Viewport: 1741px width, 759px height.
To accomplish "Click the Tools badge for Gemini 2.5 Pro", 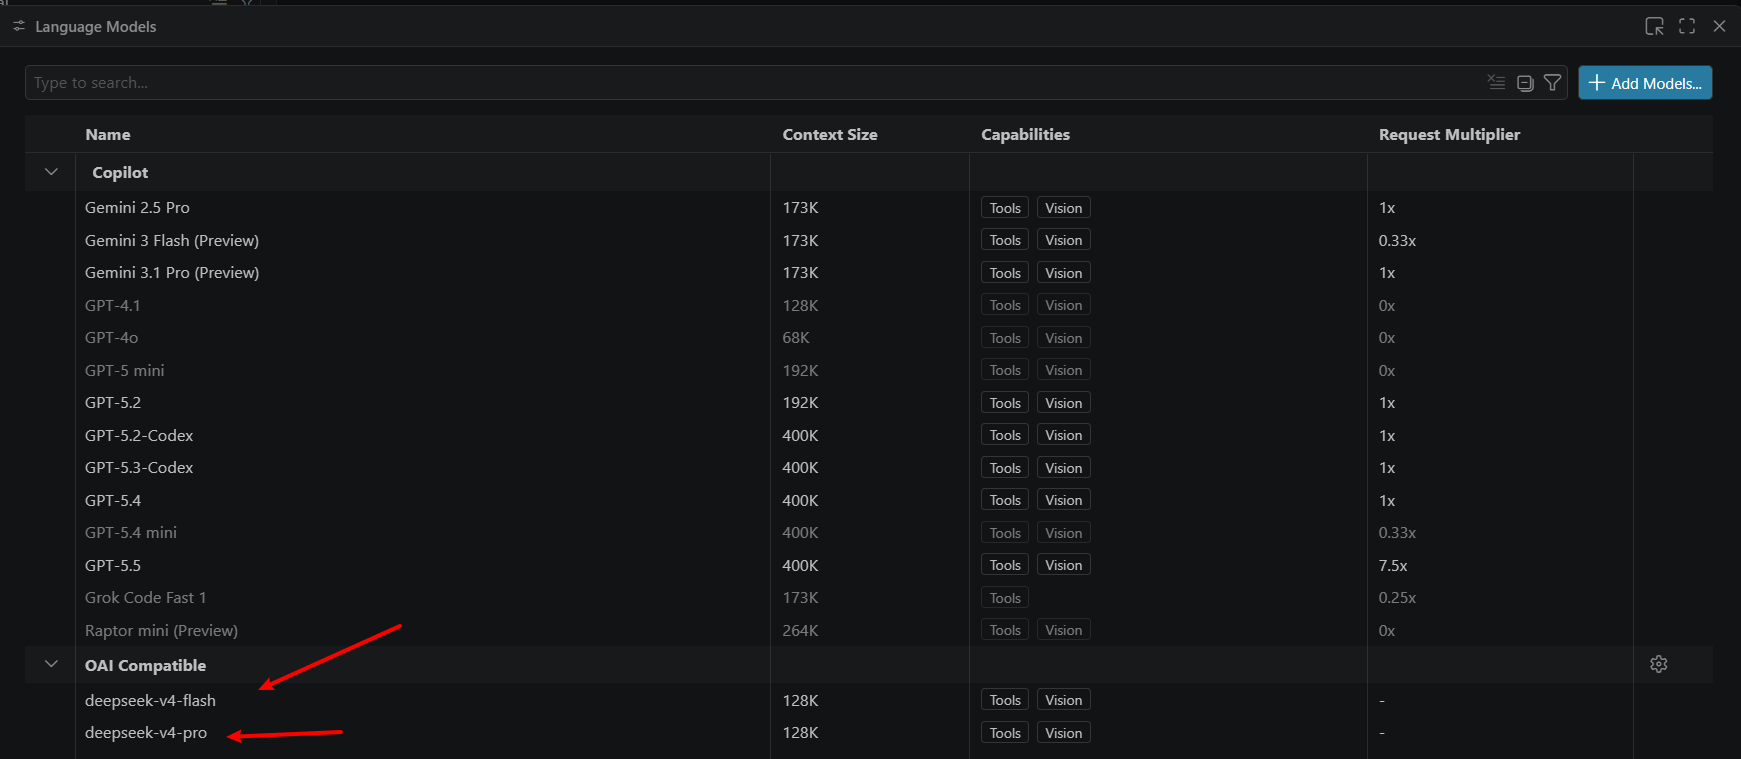I will coord(1005,208).
